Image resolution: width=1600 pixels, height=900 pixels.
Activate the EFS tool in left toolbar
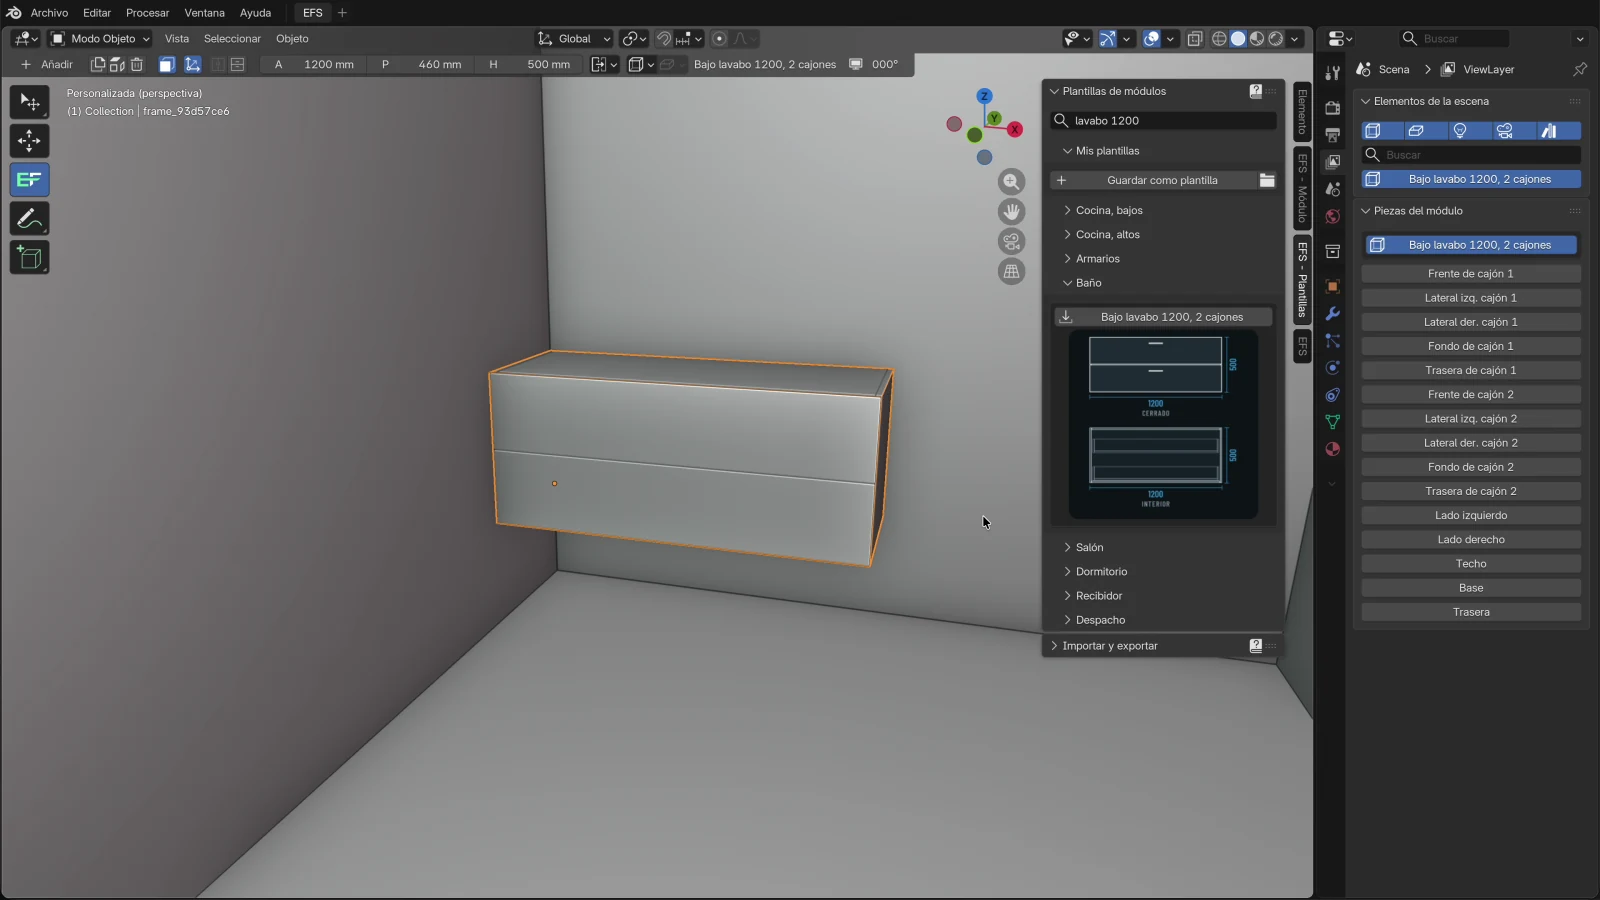click(x=29, y=180)
